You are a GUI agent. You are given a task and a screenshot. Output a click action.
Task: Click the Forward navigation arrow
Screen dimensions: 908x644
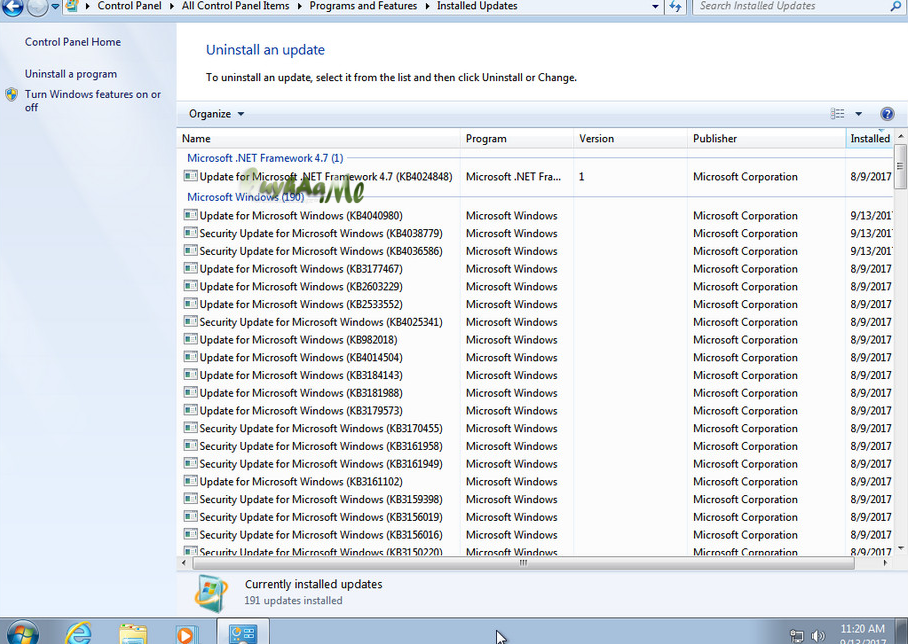point(37,7)
